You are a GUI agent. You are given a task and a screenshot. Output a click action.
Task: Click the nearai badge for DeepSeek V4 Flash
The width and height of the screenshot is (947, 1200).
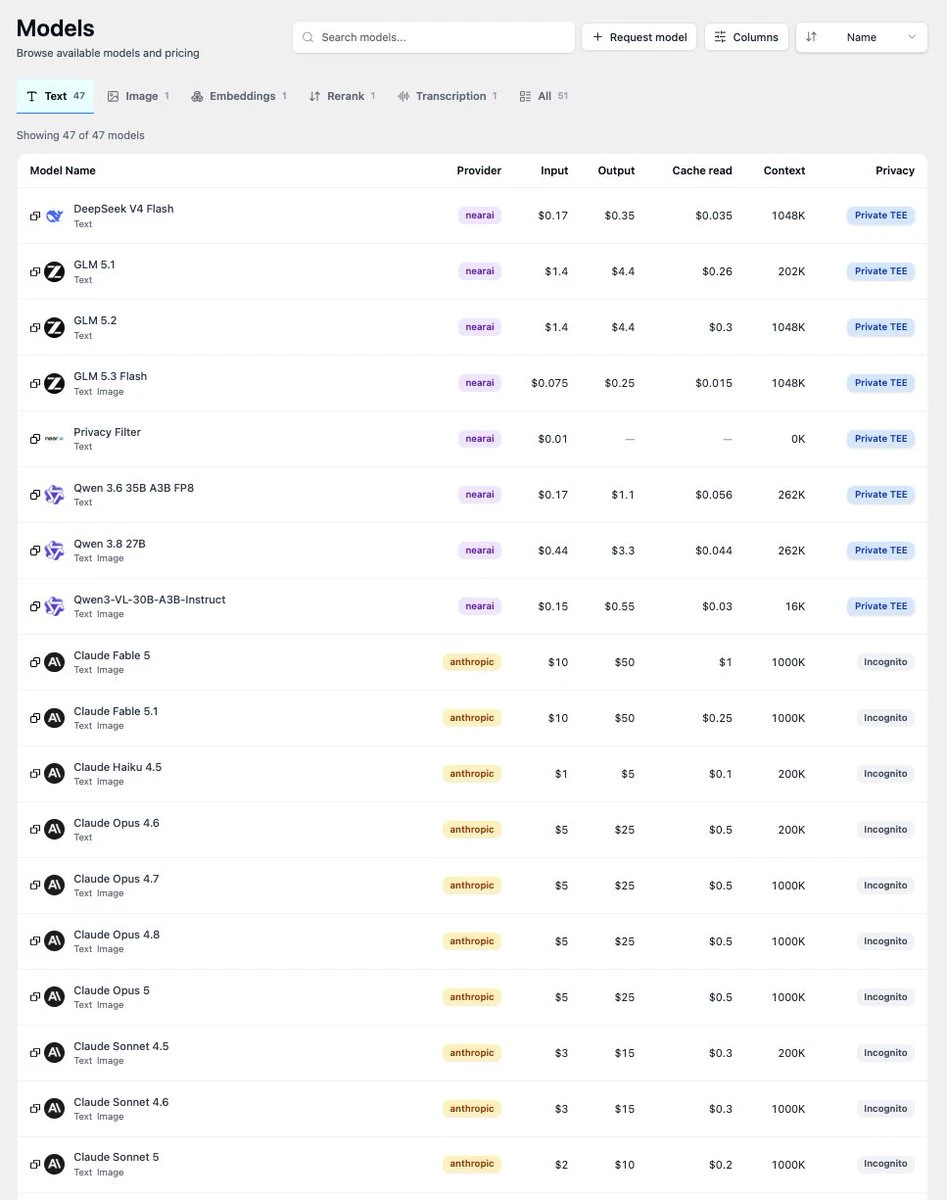click(x=480, y=215)
